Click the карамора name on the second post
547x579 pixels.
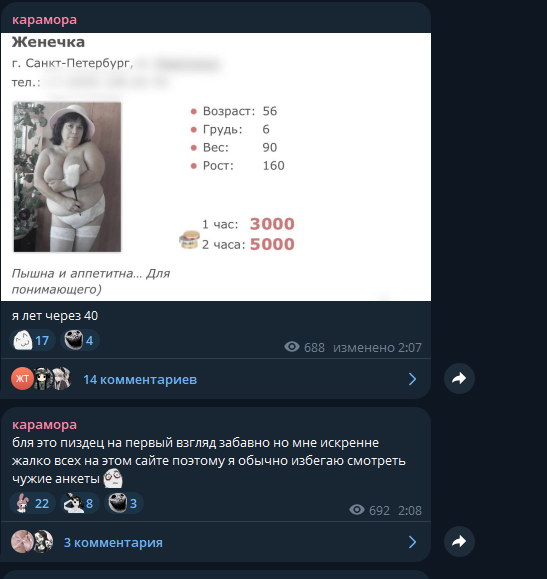click(44, 425)
